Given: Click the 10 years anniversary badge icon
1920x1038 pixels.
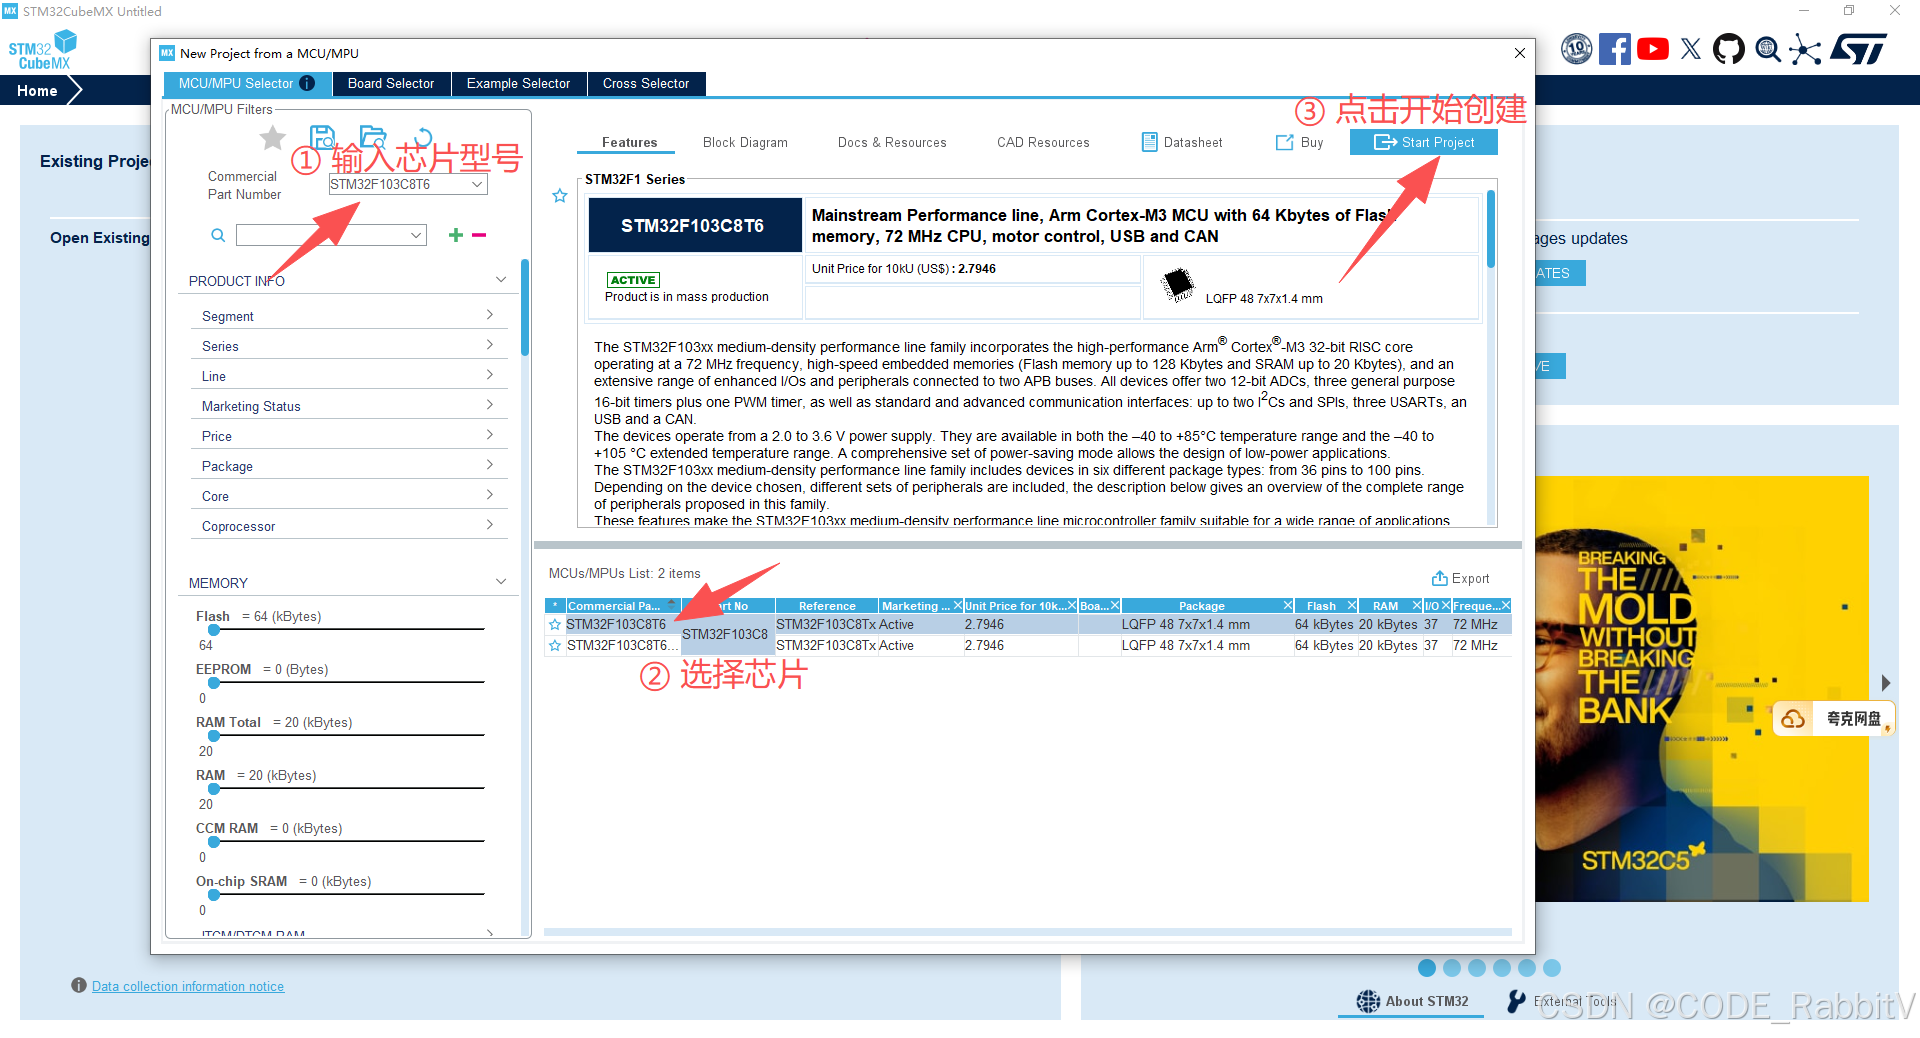Looking at the screenshot, I should tap(1576, 49).
